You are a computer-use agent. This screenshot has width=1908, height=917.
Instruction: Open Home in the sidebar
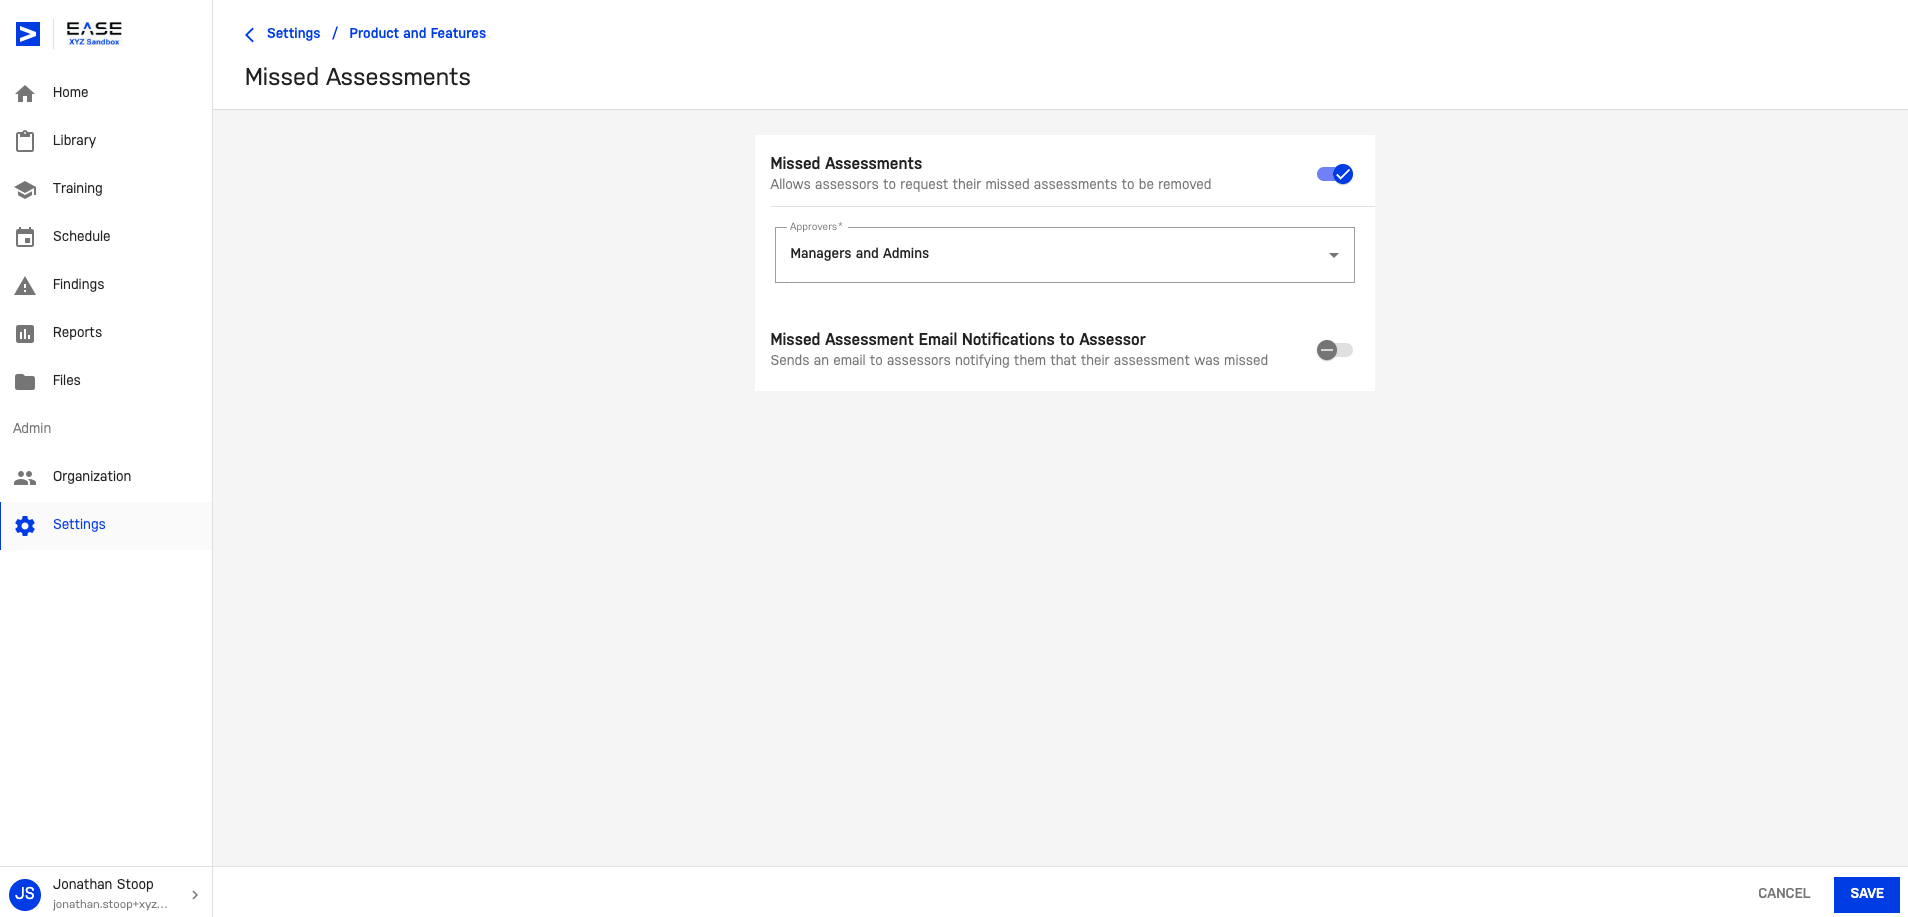(106, 93)
